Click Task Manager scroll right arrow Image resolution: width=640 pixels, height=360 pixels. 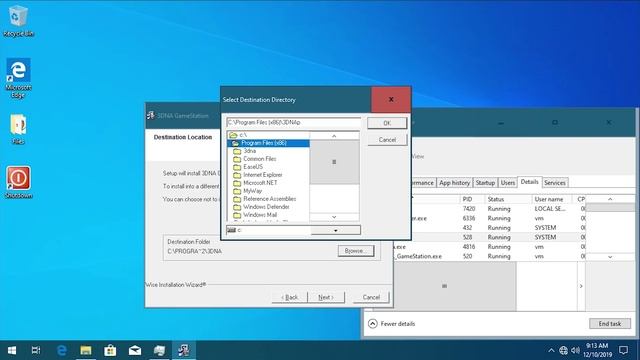point(581,286)
